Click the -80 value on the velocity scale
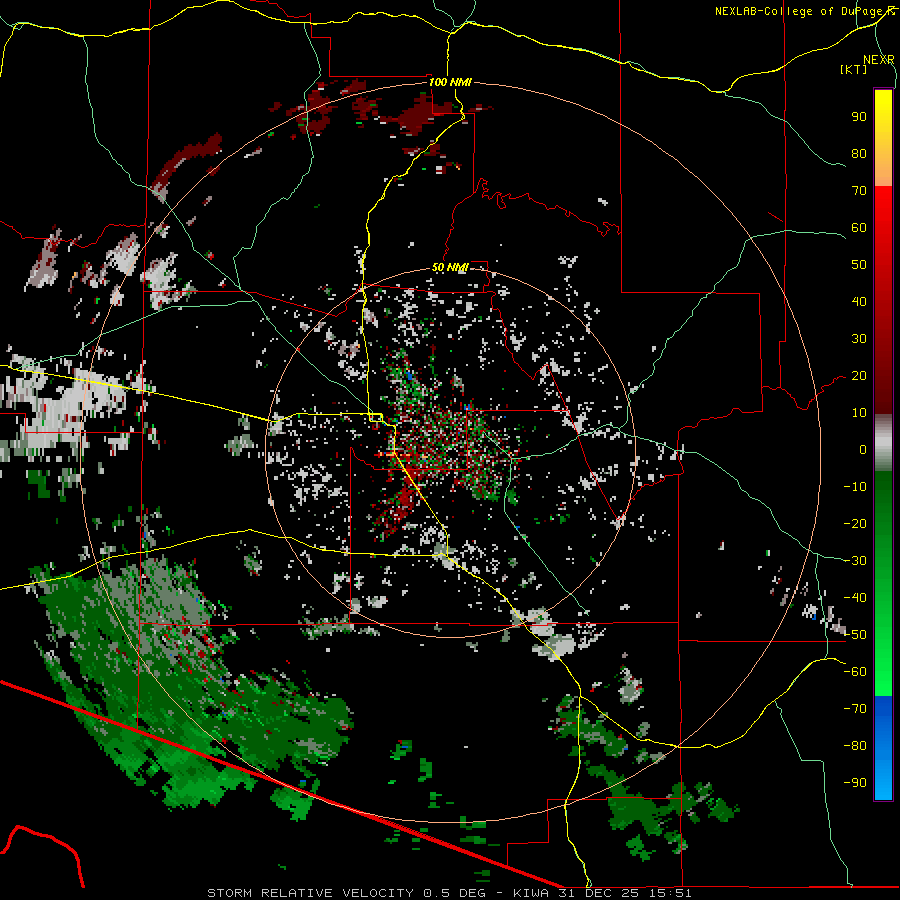The width and height of the screenshot is (900, 900). (855, 746)
